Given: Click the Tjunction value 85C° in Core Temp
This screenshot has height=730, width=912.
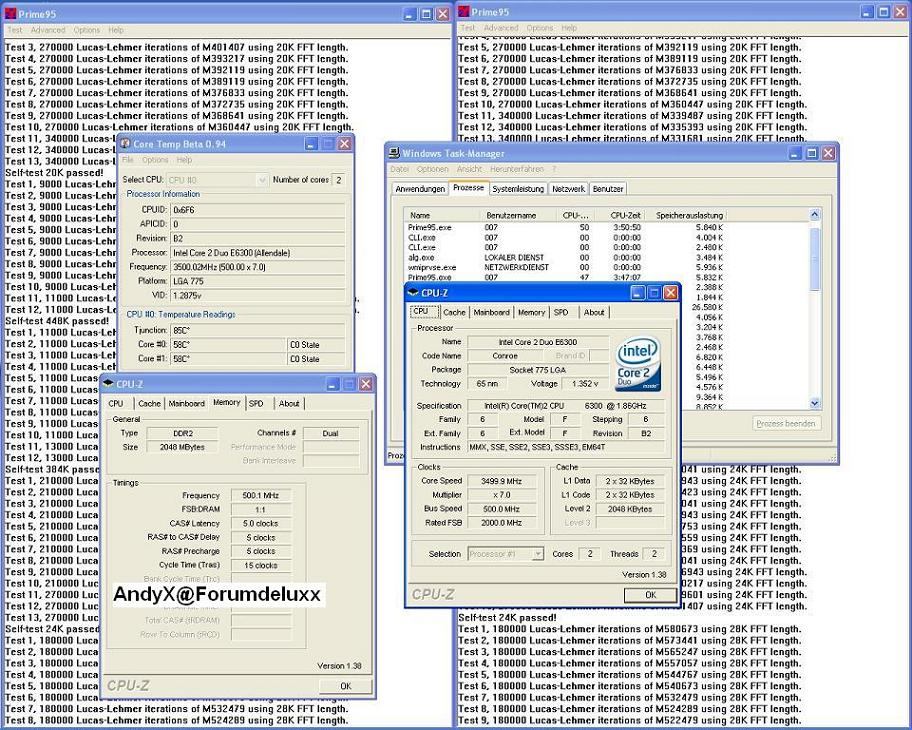Looking at the screenshot, I should pos(257,330).
